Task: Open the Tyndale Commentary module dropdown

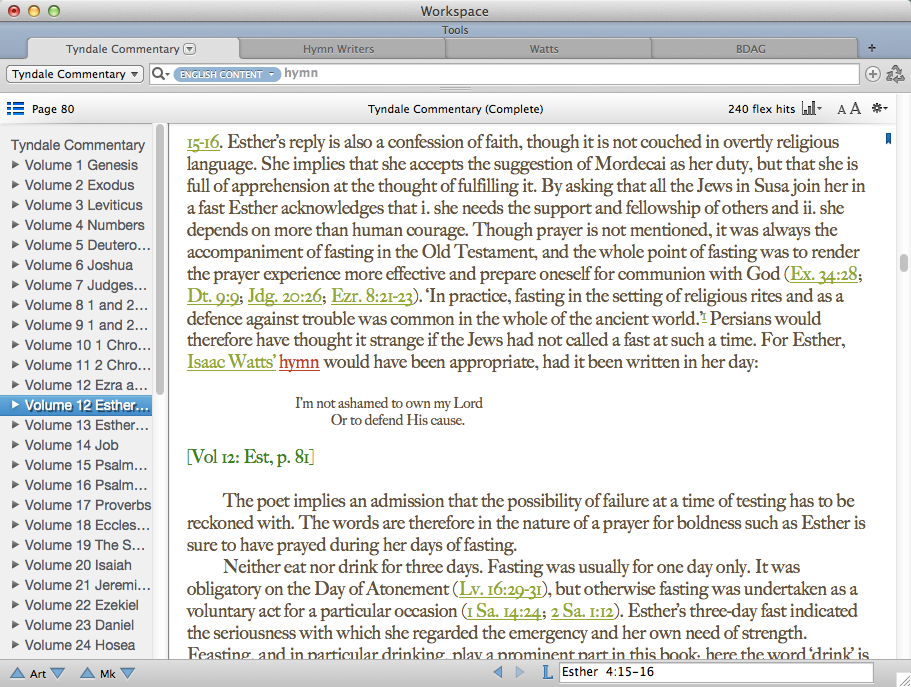Action: pyautogui.click(x=74, y=74)
